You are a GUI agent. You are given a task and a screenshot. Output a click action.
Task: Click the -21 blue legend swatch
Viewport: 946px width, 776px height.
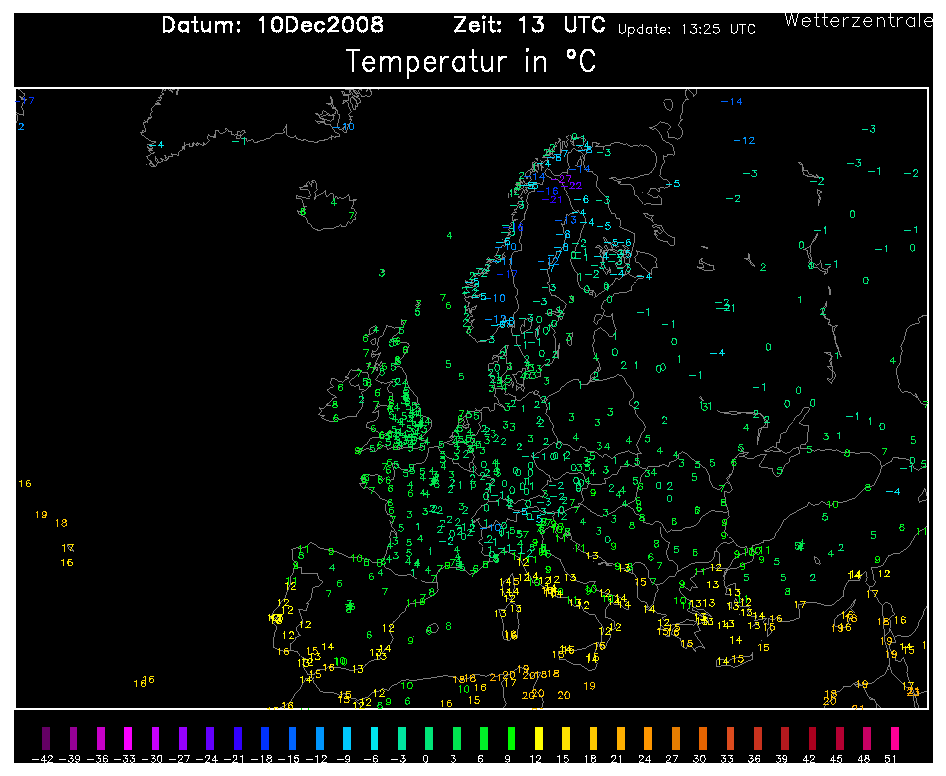coord(238,738)
